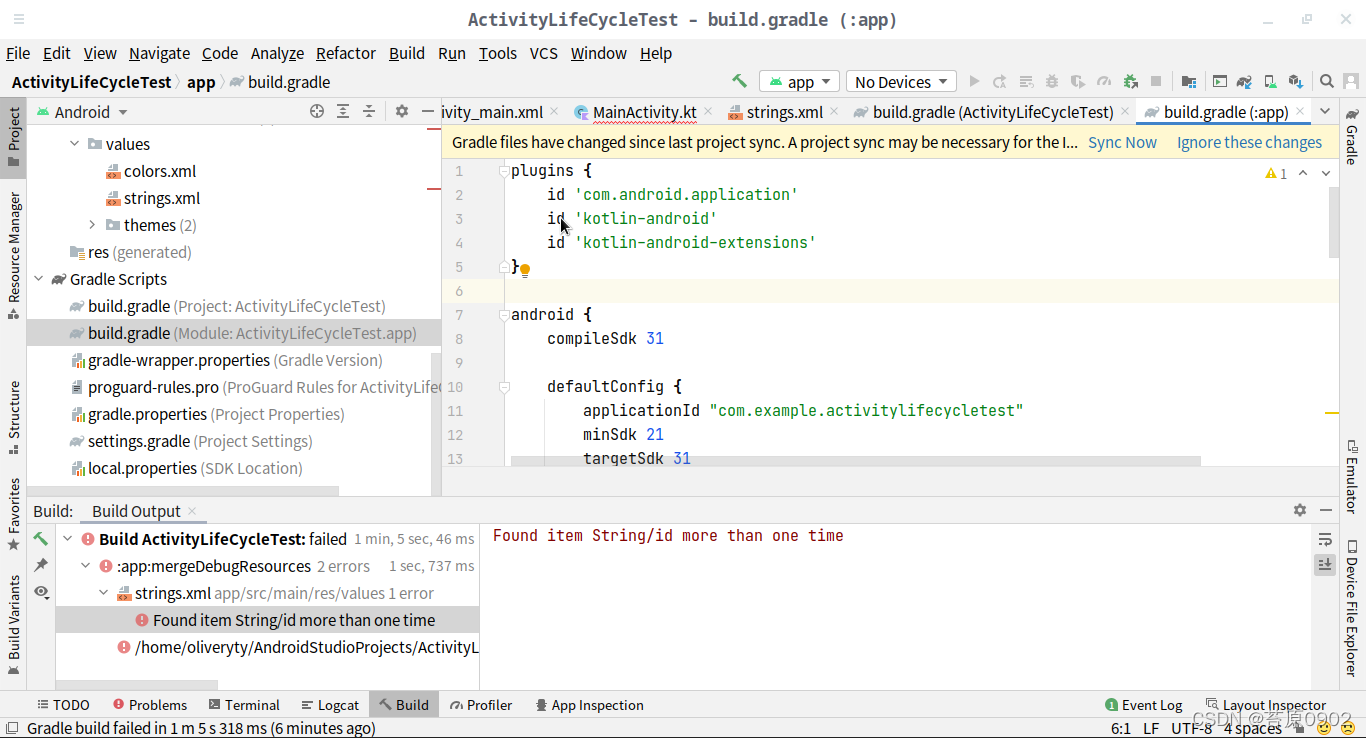
Task: Click the Sync Now link
Action: (x=1122, y=142)
